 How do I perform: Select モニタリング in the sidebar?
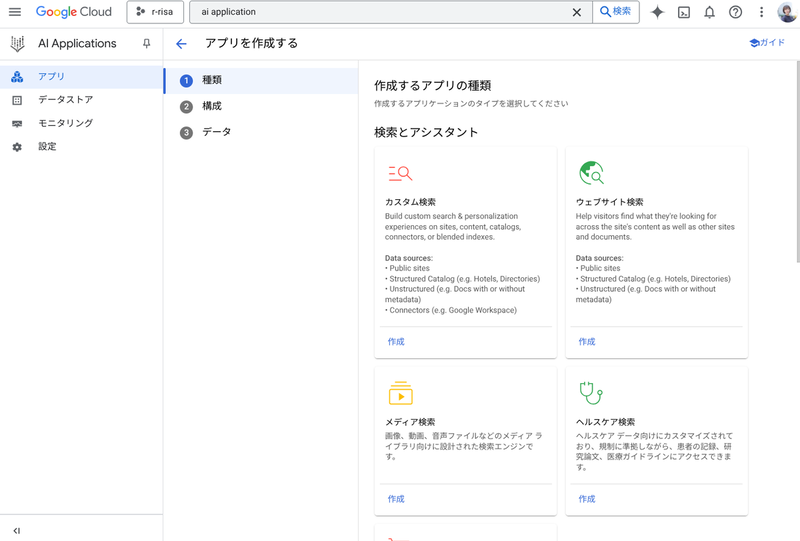(x=81, y=124)
